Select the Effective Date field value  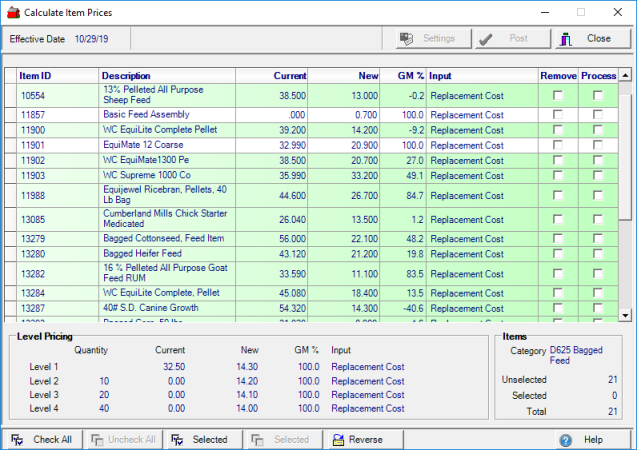(91, 39)
